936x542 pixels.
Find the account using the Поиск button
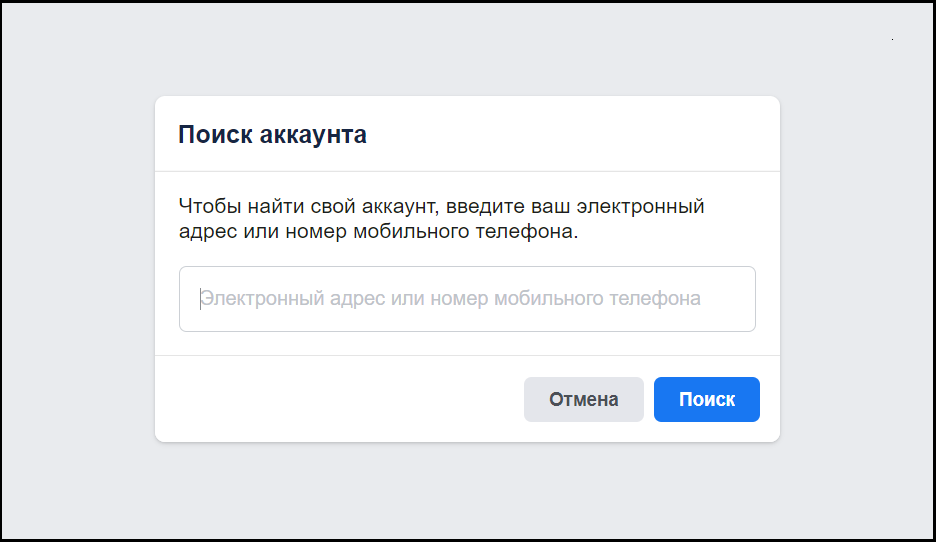[x=707, y=399]
